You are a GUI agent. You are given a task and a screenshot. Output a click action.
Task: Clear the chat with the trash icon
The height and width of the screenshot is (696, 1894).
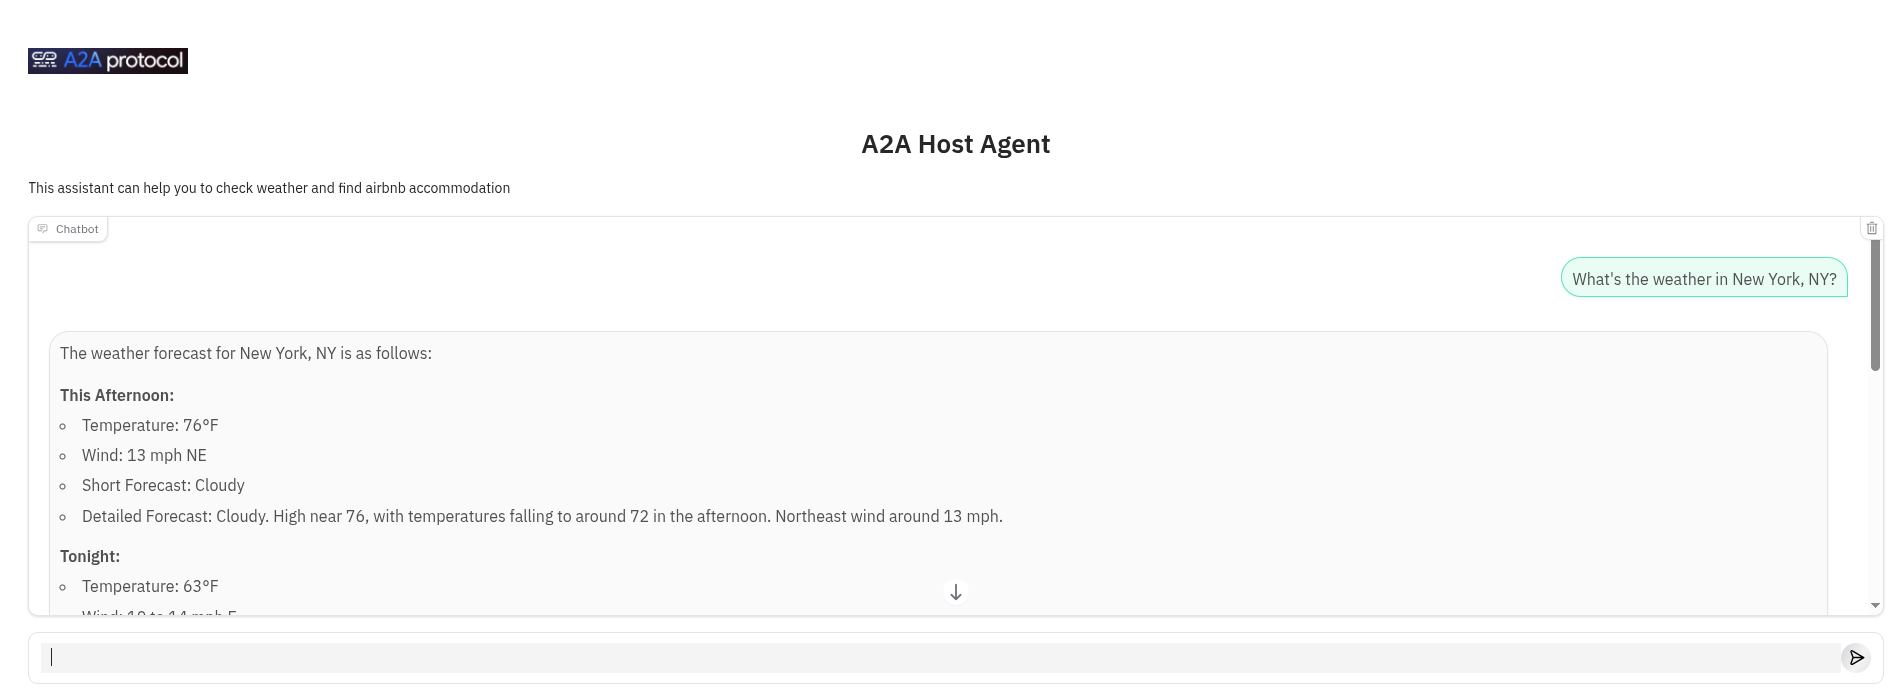(x=1872, y=228)
